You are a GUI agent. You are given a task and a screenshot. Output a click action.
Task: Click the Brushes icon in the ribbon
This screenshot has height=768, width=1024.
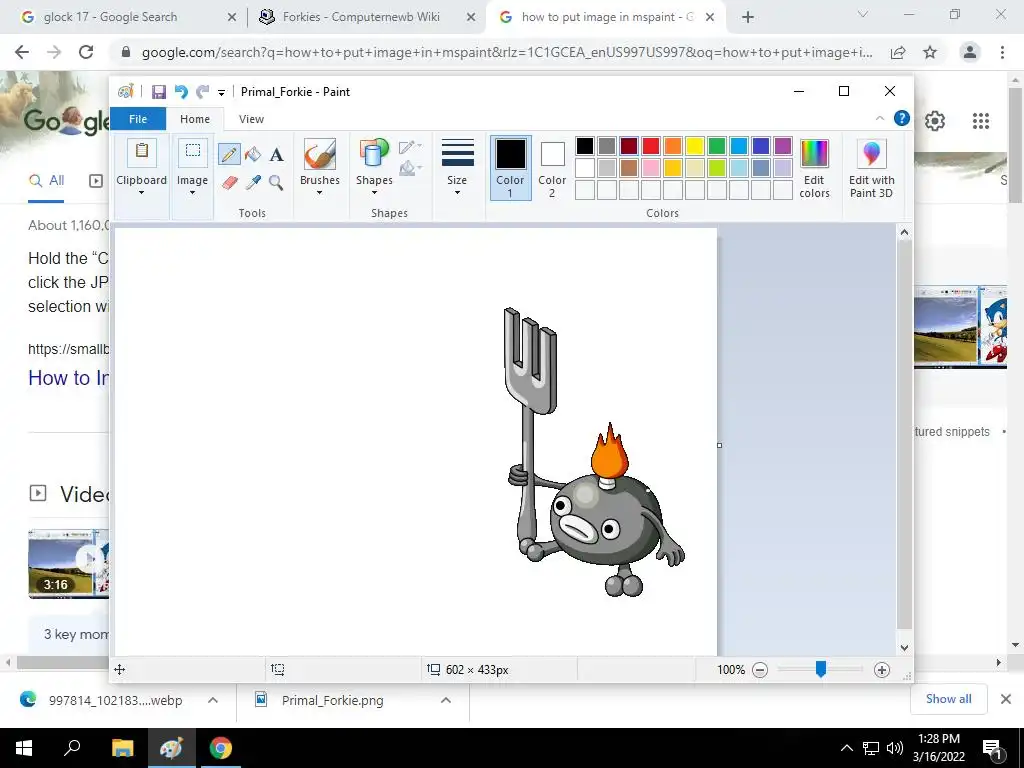319,154
